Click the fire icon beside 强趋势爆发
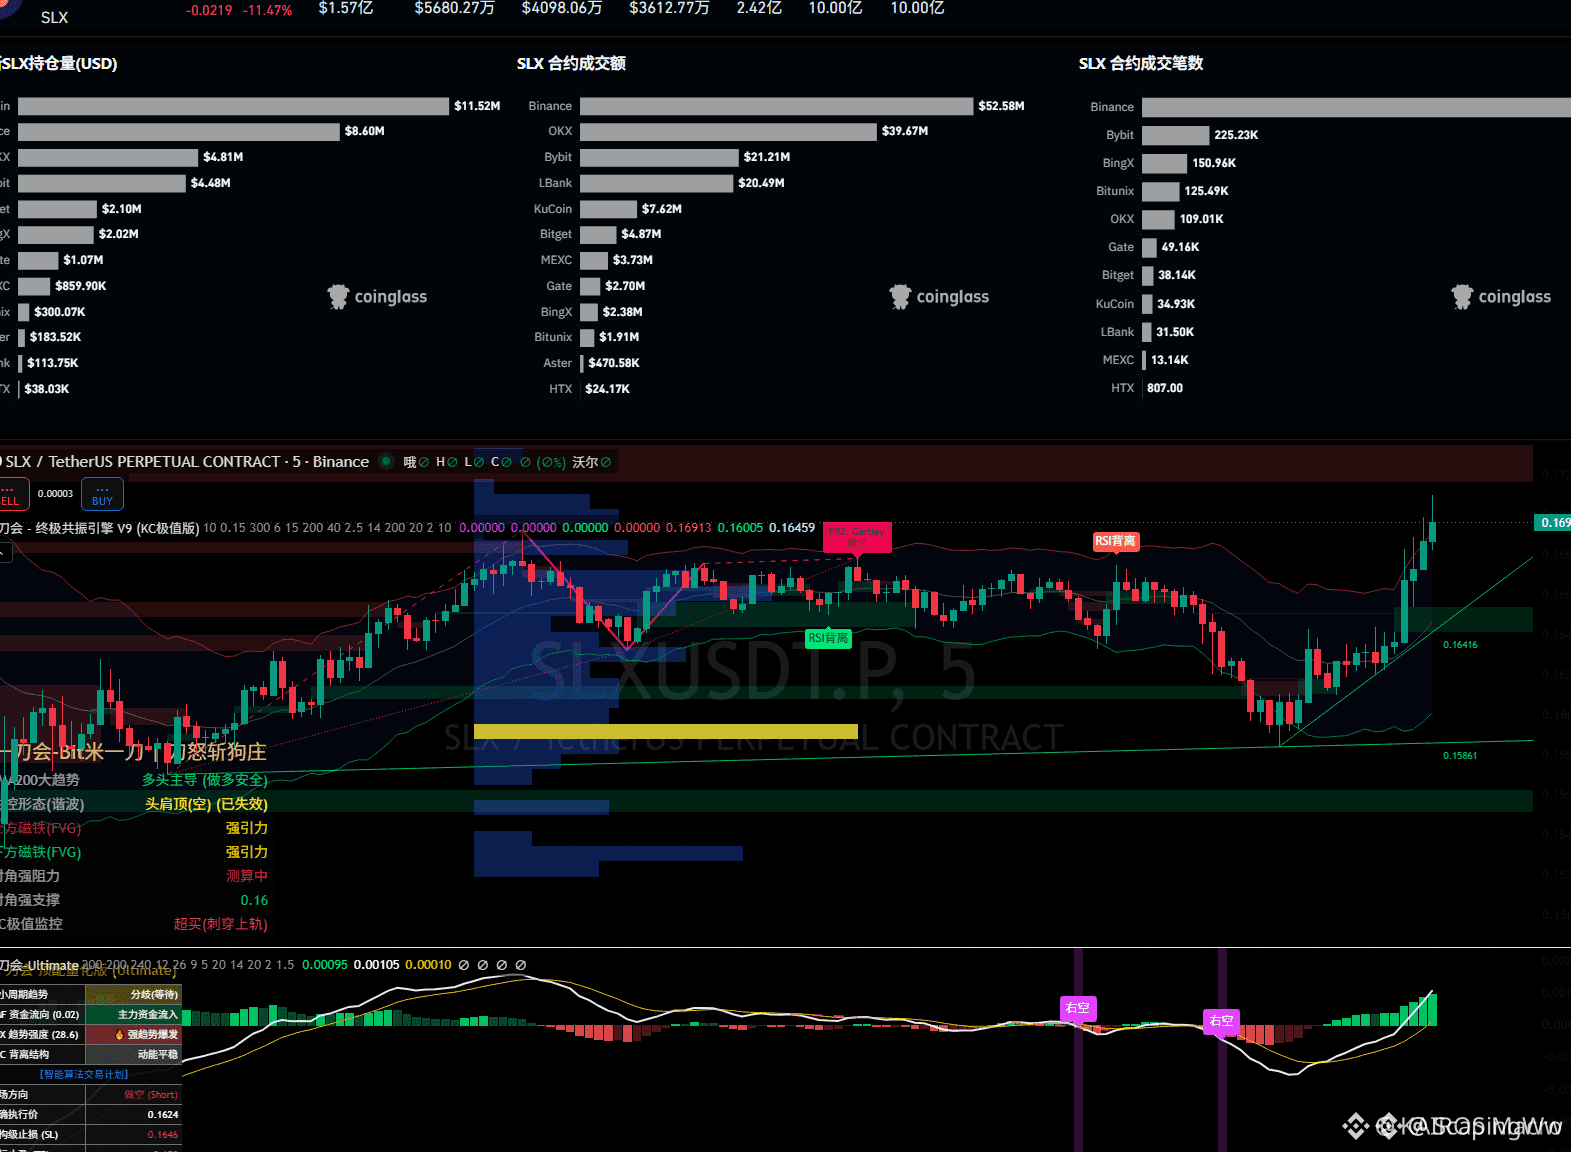 120,1035
